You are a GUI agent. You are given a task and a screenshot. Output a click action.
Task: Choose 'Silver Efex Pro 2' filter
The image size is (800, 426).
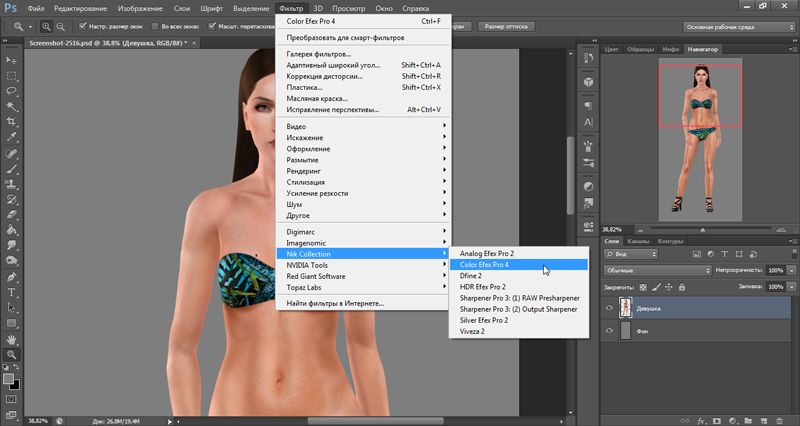pos(518,320)
